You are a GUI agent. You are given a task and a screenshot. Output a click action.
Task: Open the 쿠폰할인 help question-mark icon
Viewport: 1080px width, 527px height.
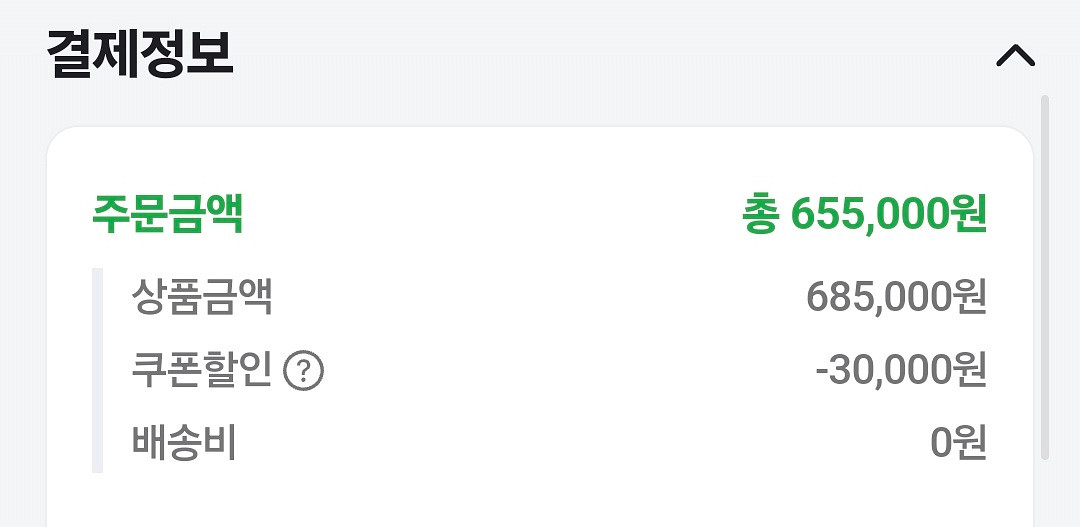coord(304,372)
